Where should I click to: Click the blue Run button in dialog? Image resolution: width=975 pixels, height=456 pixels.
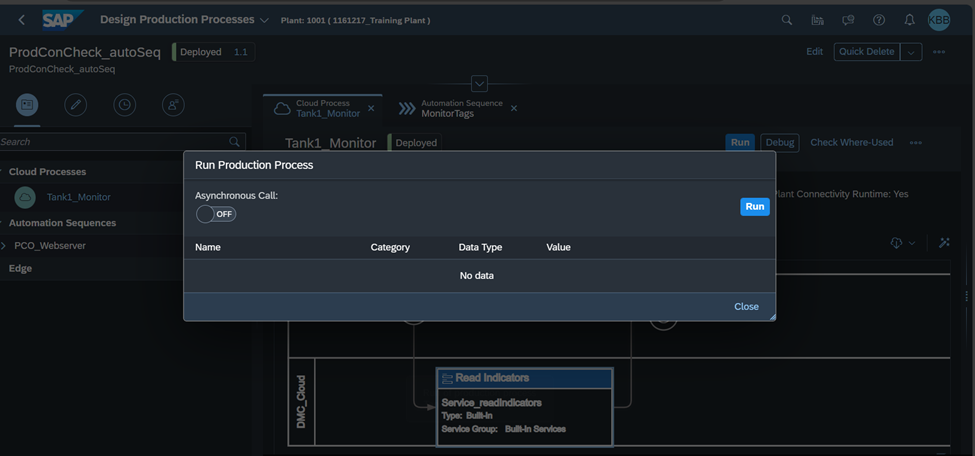[755, 207]
